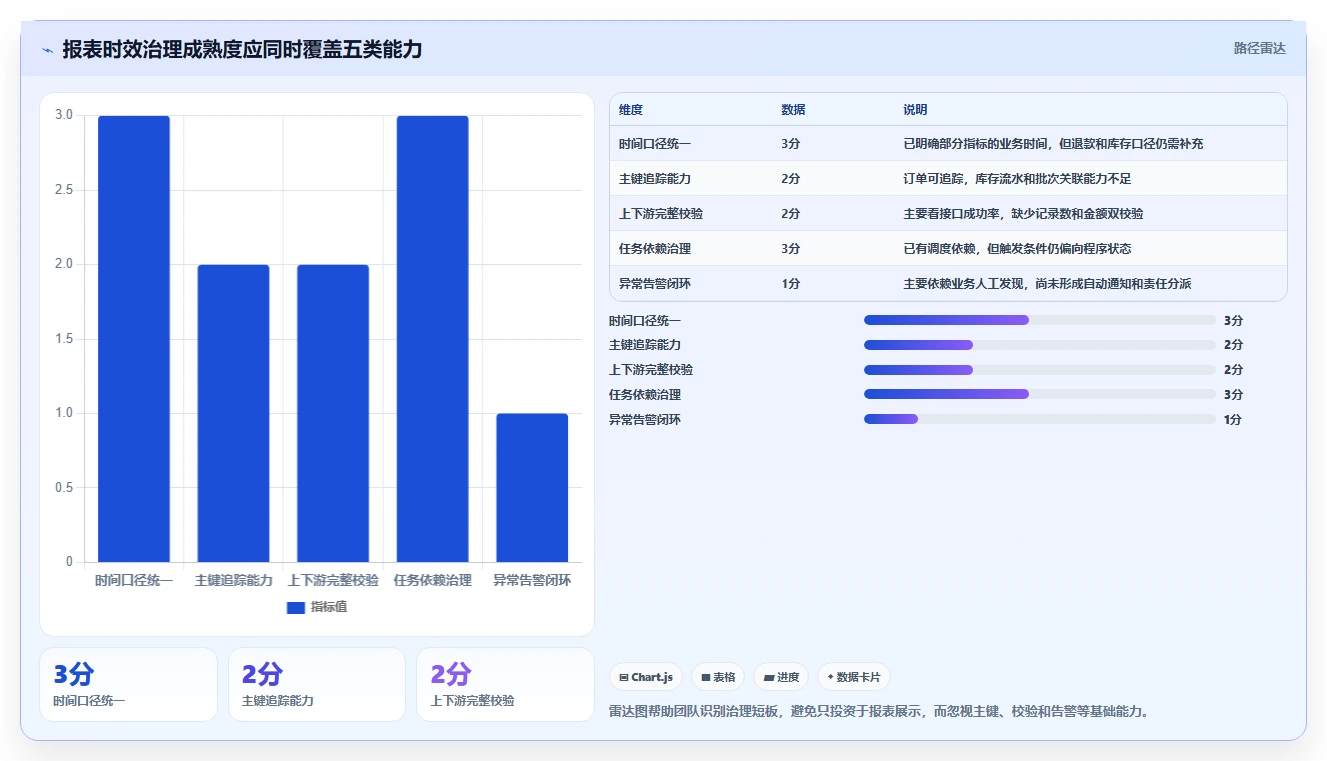Click the icon in 进度 chip

(x=768, y=677)
